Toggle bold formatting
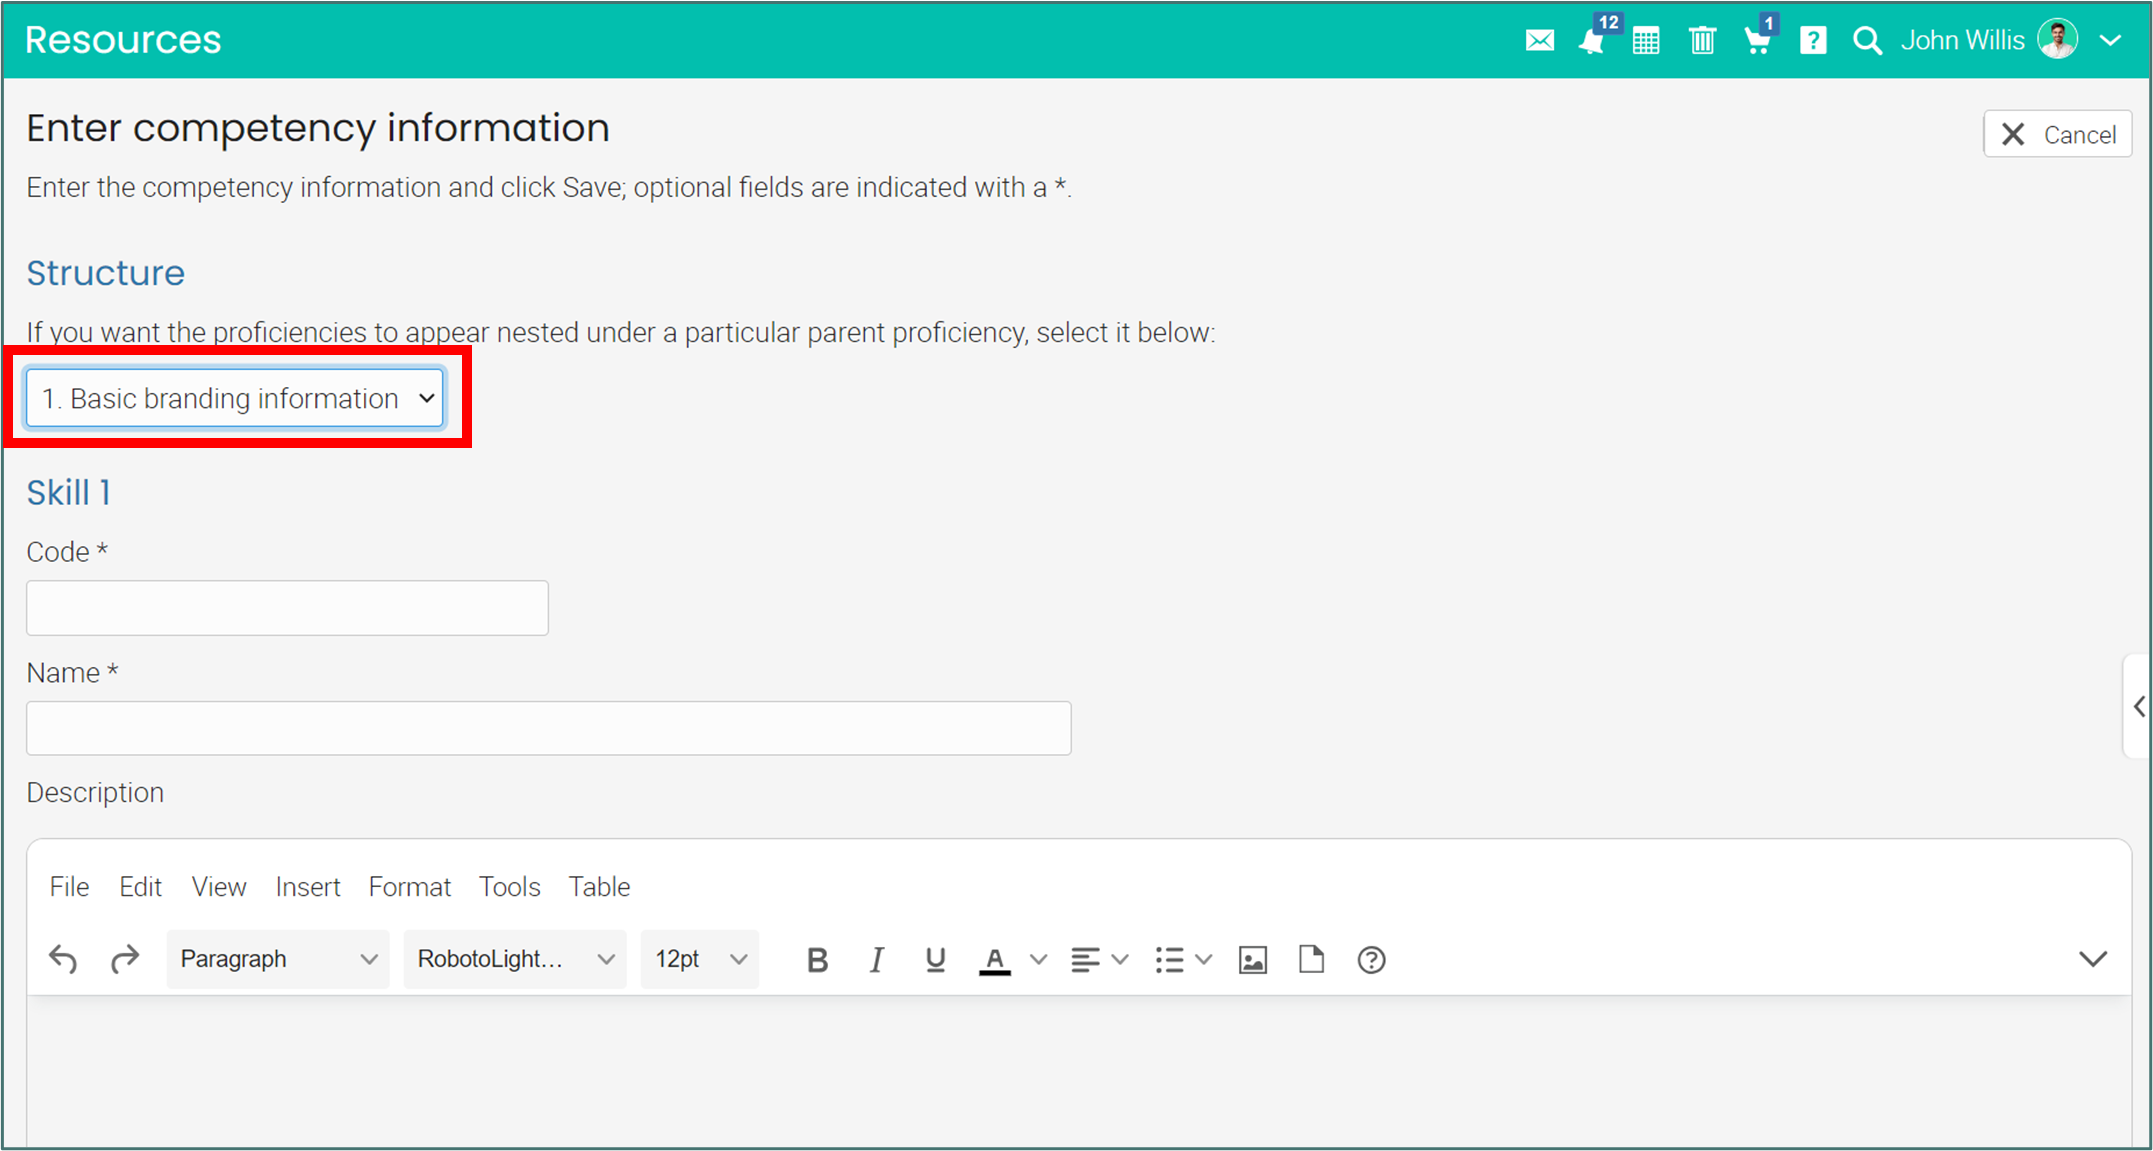The width and height of the screenshot is (2153, 1151). [x=817, y=960]
